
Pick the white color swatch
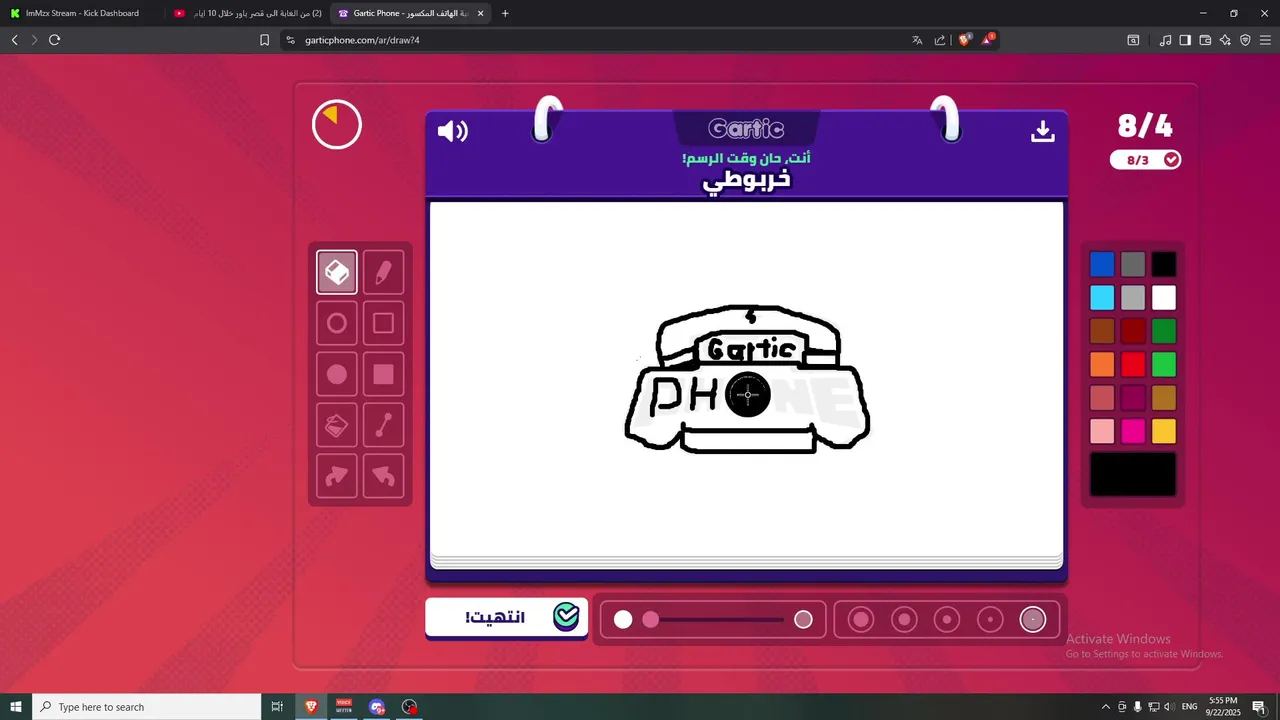pos(1164,298)
